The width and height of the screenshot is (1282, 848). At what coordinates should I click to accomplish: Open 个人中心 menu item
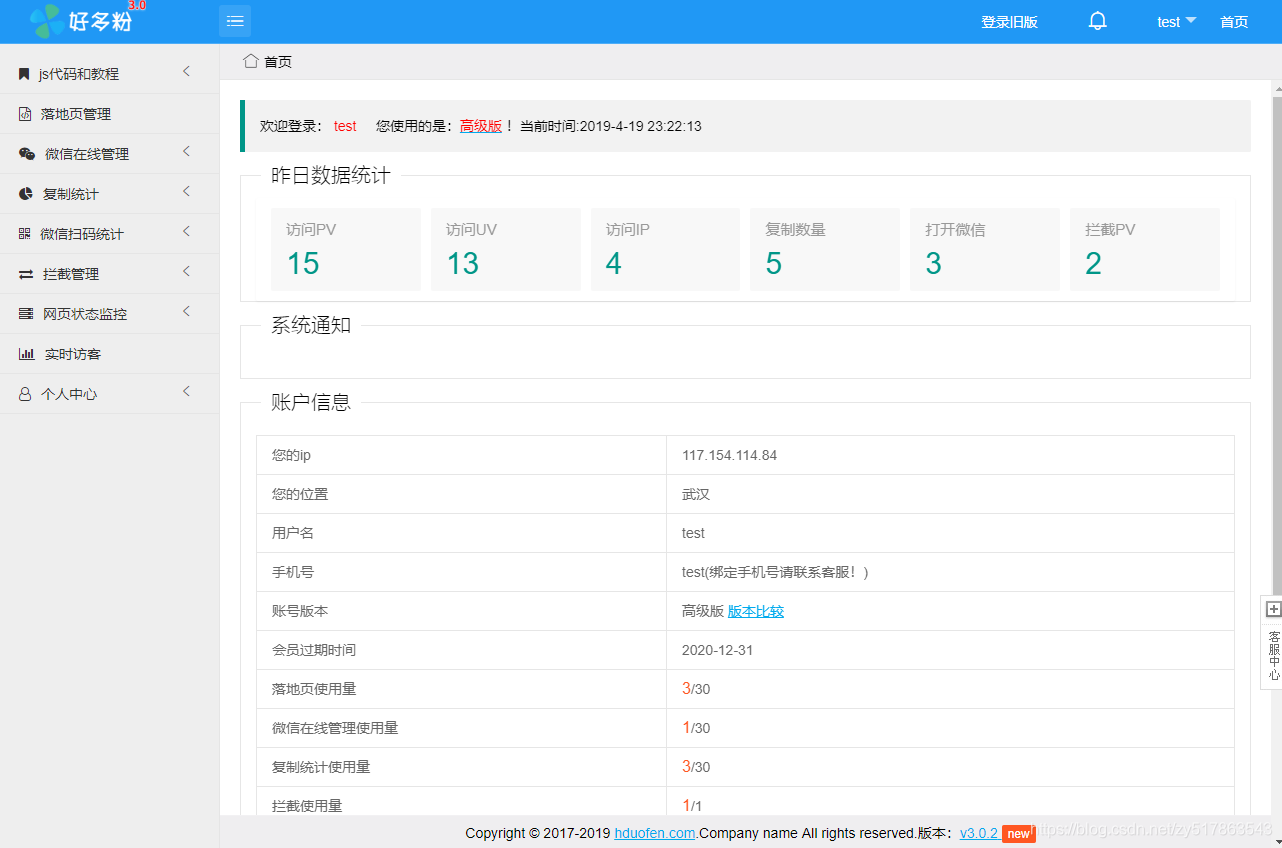coord(109,394)
